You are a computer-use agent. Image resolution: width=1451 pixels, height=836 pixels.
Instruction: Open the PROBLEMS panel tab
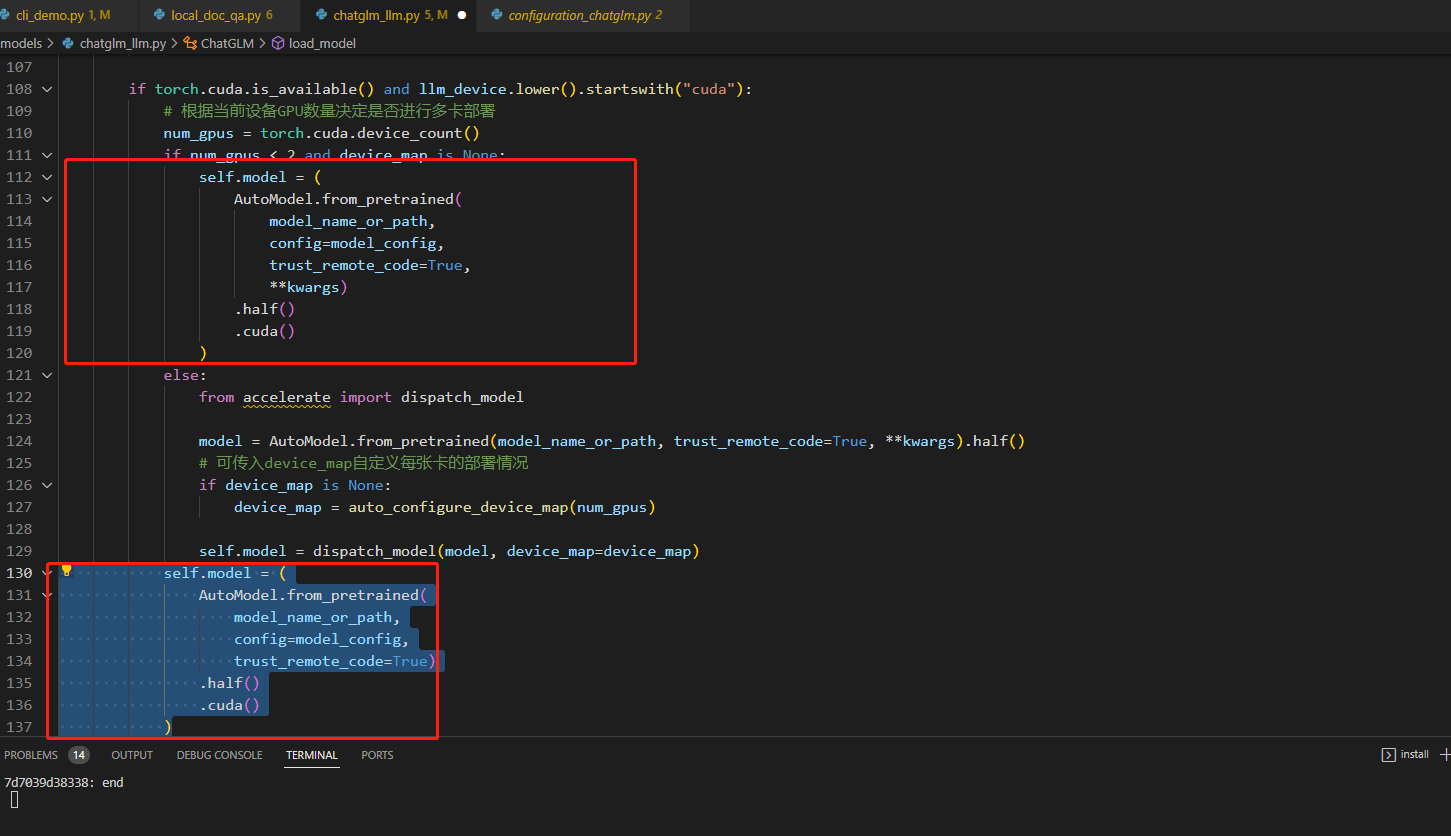coord(31,755)
